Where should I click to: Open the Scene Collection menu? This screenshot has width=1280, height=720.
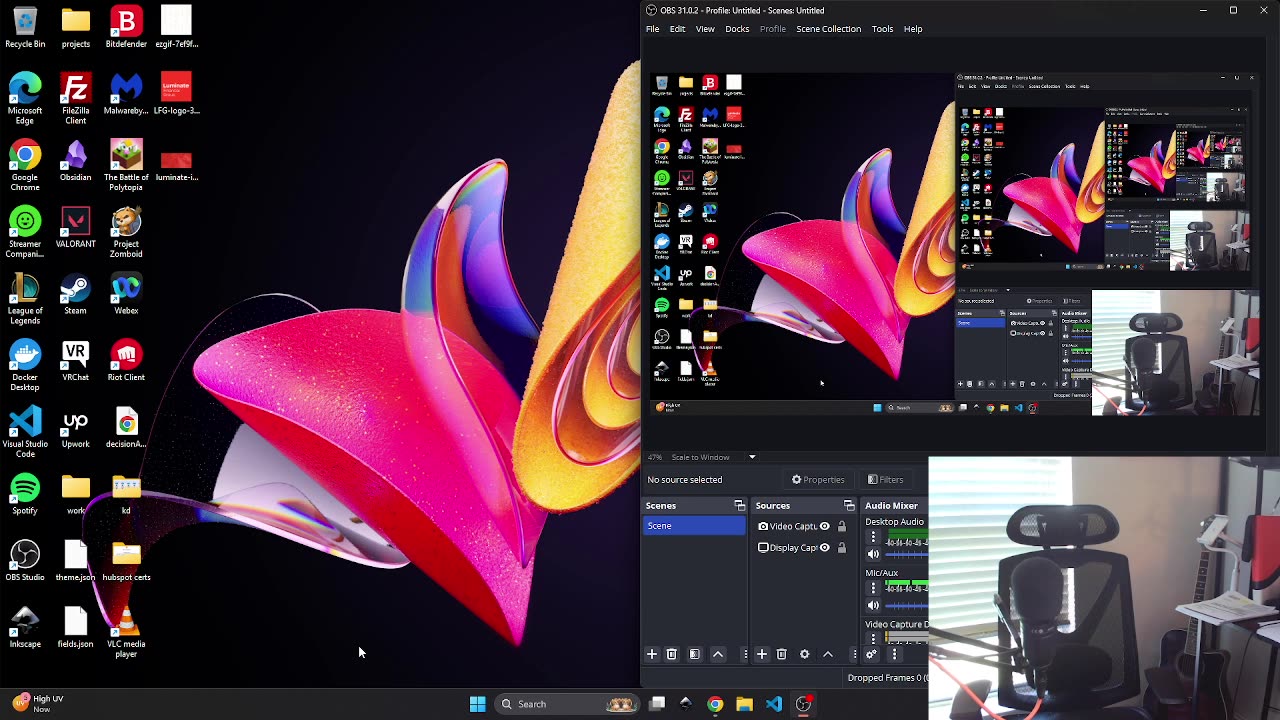pyautogui.click(x=828, y=29)
